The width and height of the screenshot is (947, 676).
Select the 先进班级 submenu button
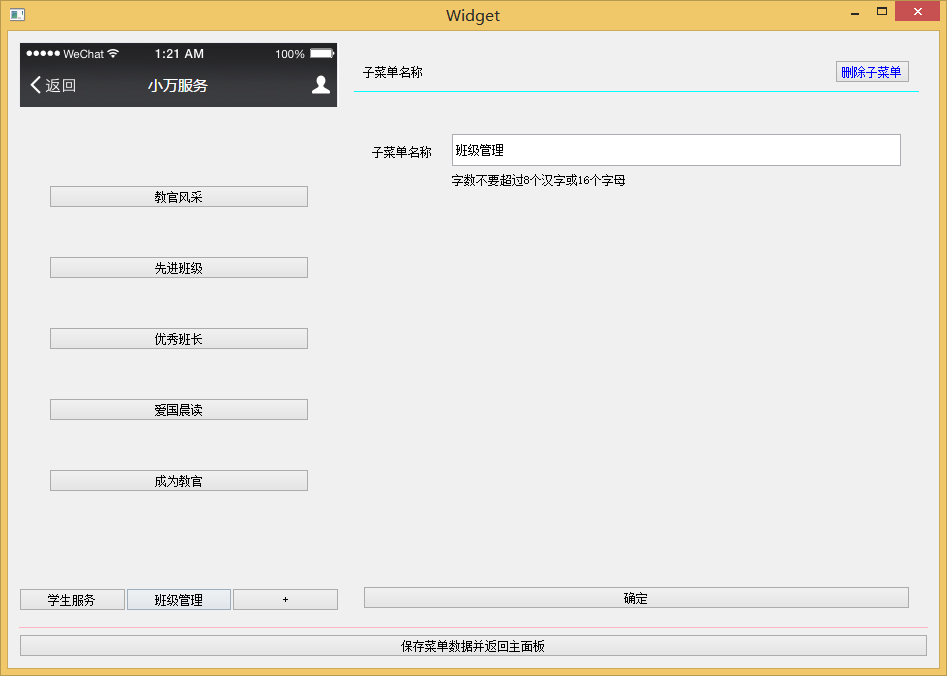click(179, 268)
